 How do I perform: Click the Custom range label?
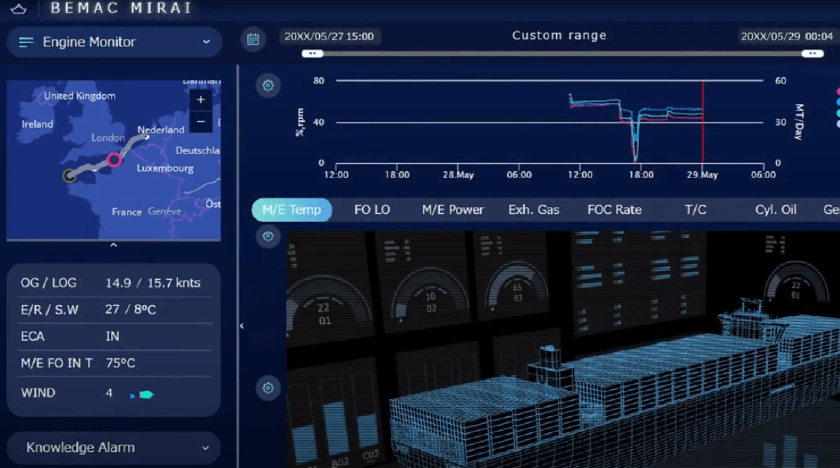pyautogui.click(x=559, y=35)
